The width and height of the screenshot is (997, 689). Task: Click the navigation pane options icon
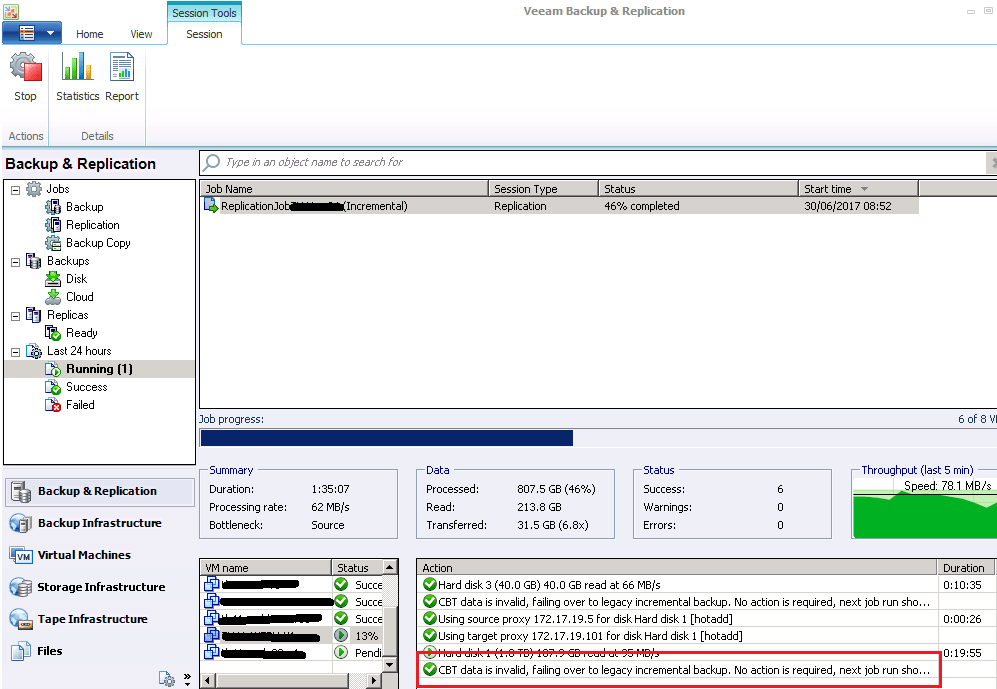coord(167,679)
